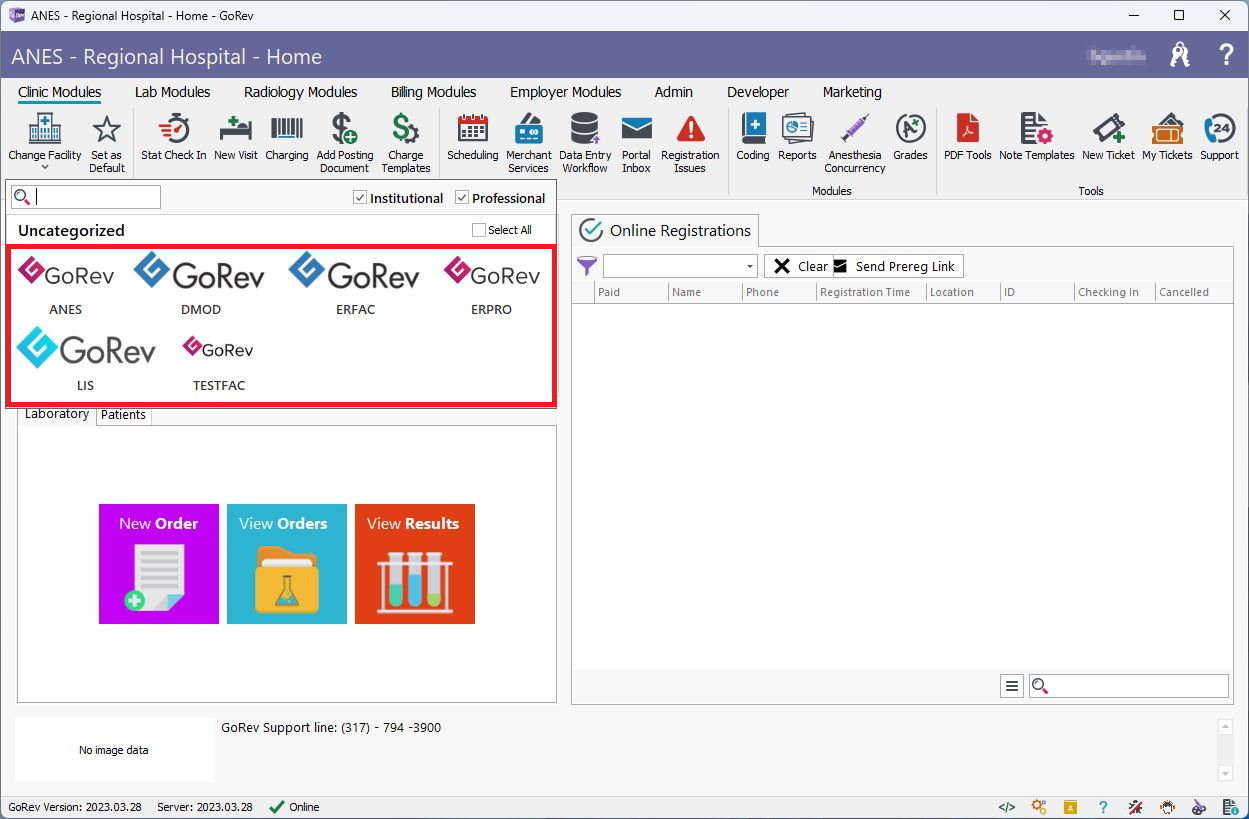Click the New Order tile
The width and height of the screenshot is (1249, 819).
[x=159, y=564]
